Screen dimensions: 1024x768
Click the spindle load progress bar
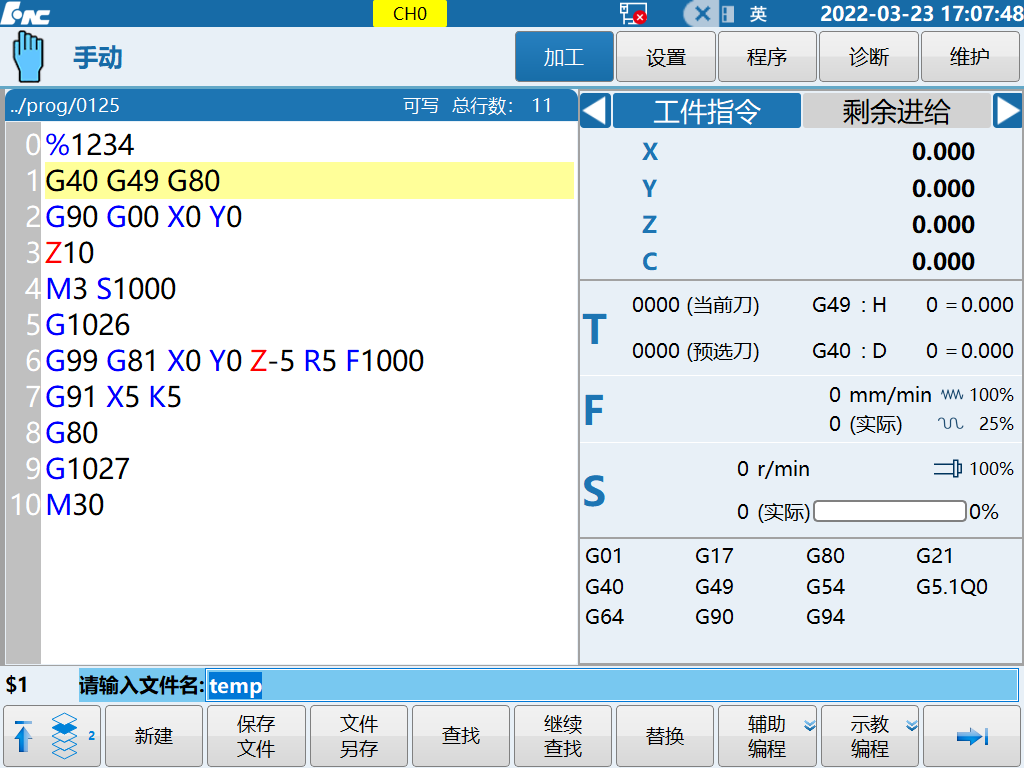[890, 512]
